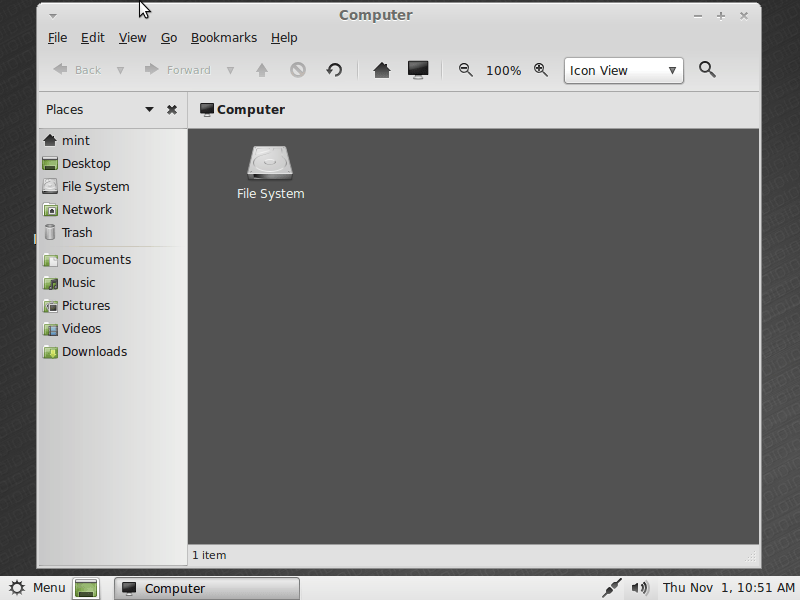Reload the current location
This screenshot has width=800, height=600.
pos(334,70)
